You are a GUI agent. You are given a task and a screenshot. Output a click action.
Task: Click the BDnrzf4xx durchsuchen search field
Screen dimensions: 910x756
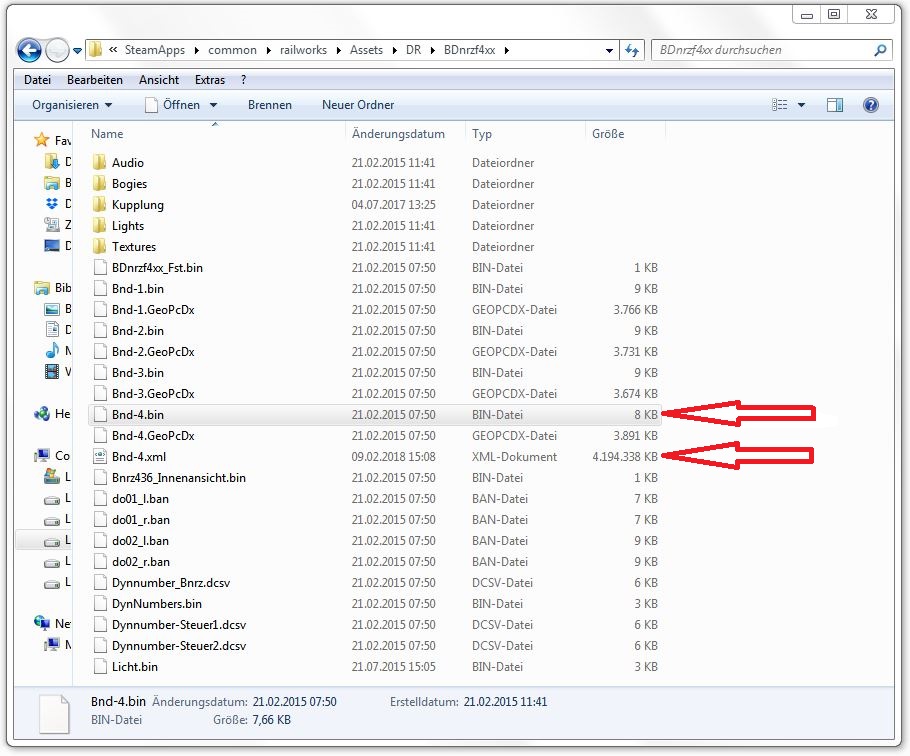click(x=763, y=50)
